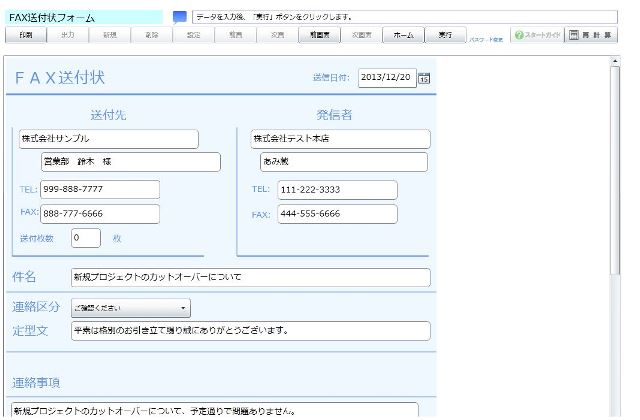This screenshot has width=640, height=420.
Task: Click the 再計算 recalculate button
Action: click(591, 34)
